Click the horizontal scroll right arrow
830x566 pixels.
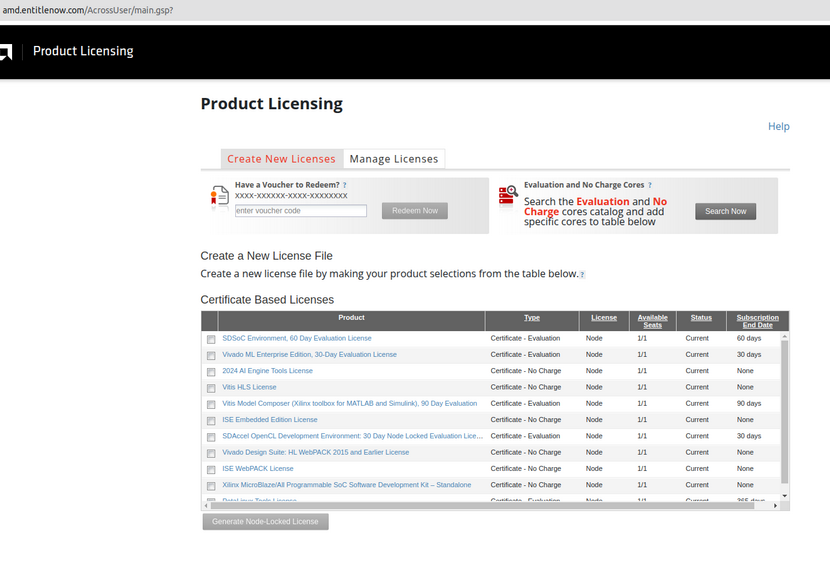775,506
